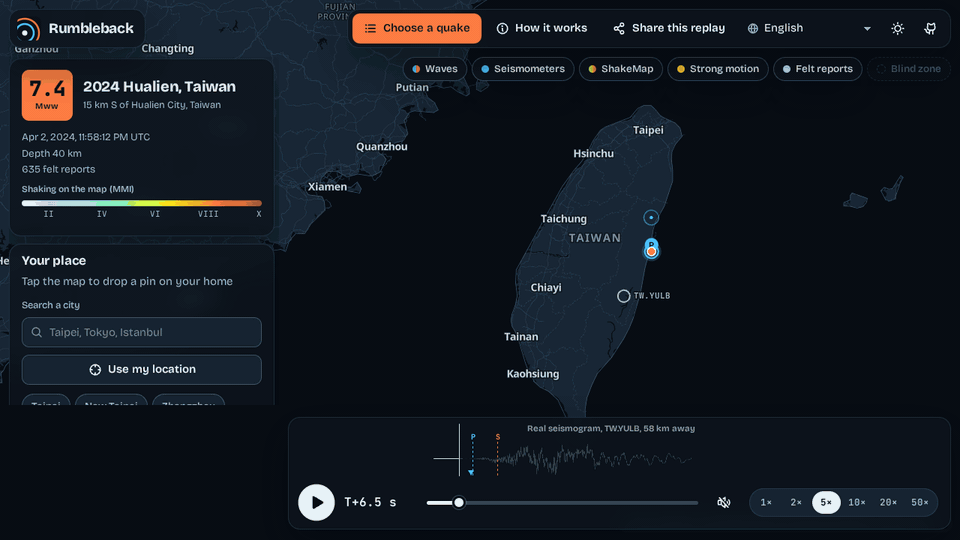The image size is (960, 540).
Task: Toggle the Seismometers layer
Action: click(523, 69)
